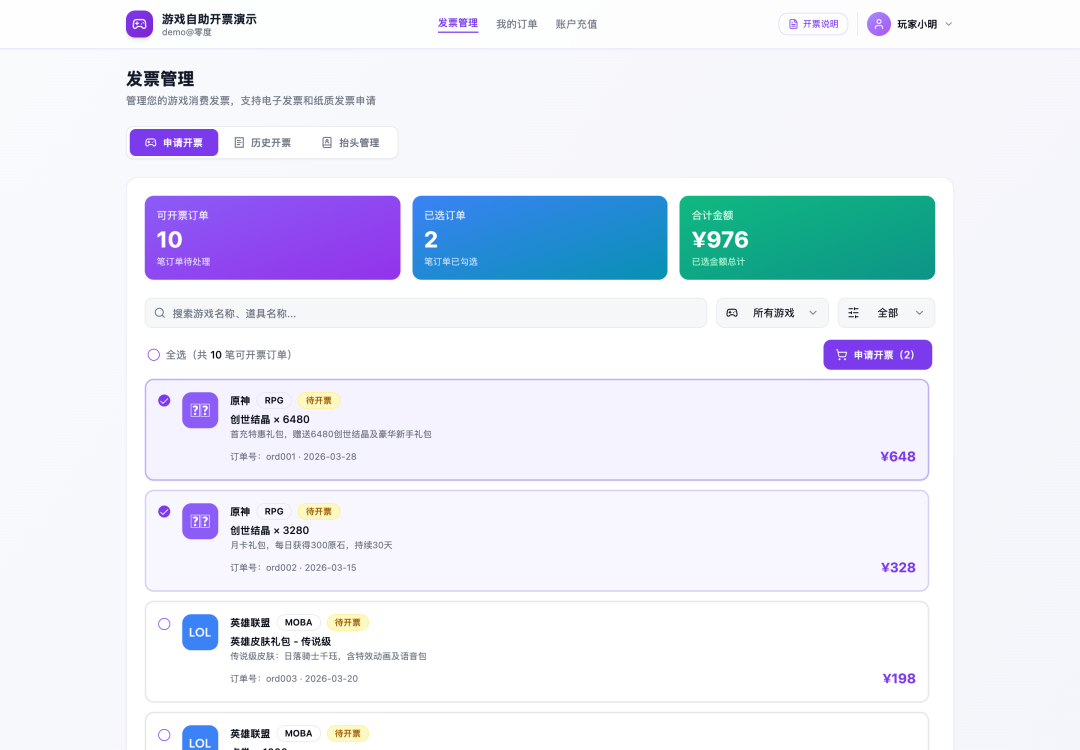Click the 发票管理 page heading

160,79
